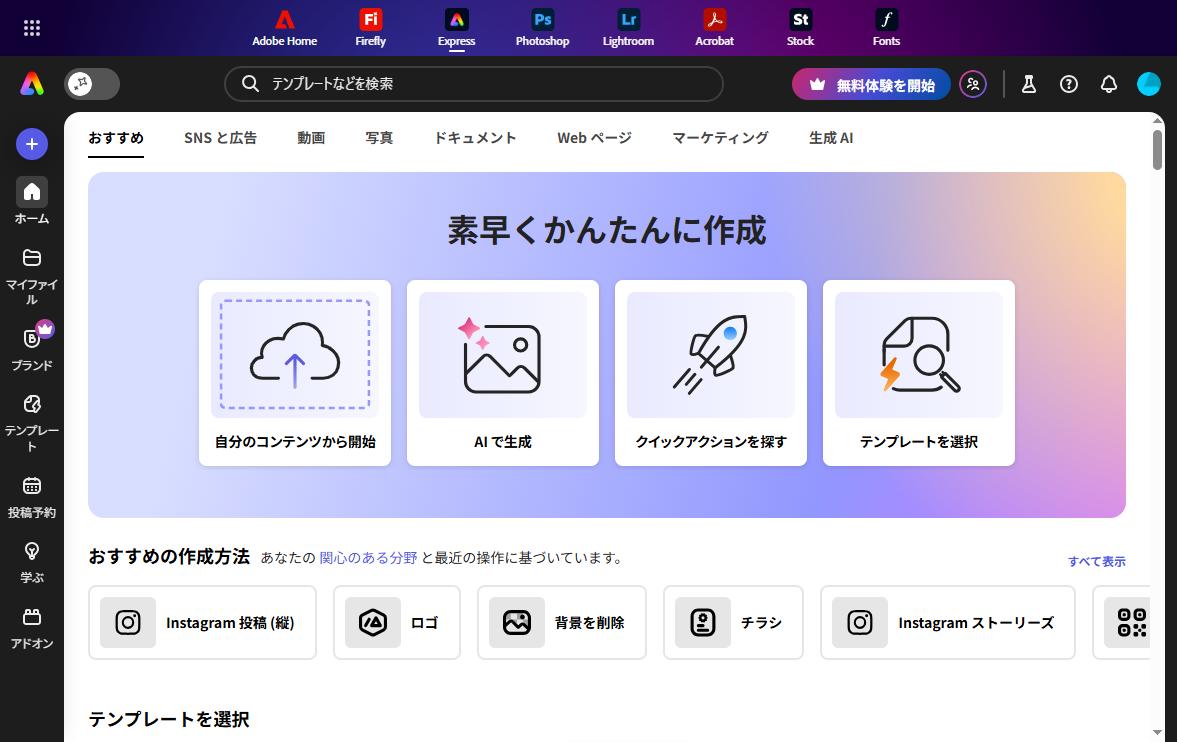The width and height of the screenshot is (1177, 742).
Task: Click the すべて表示 link
Action: coord(1096,561)
